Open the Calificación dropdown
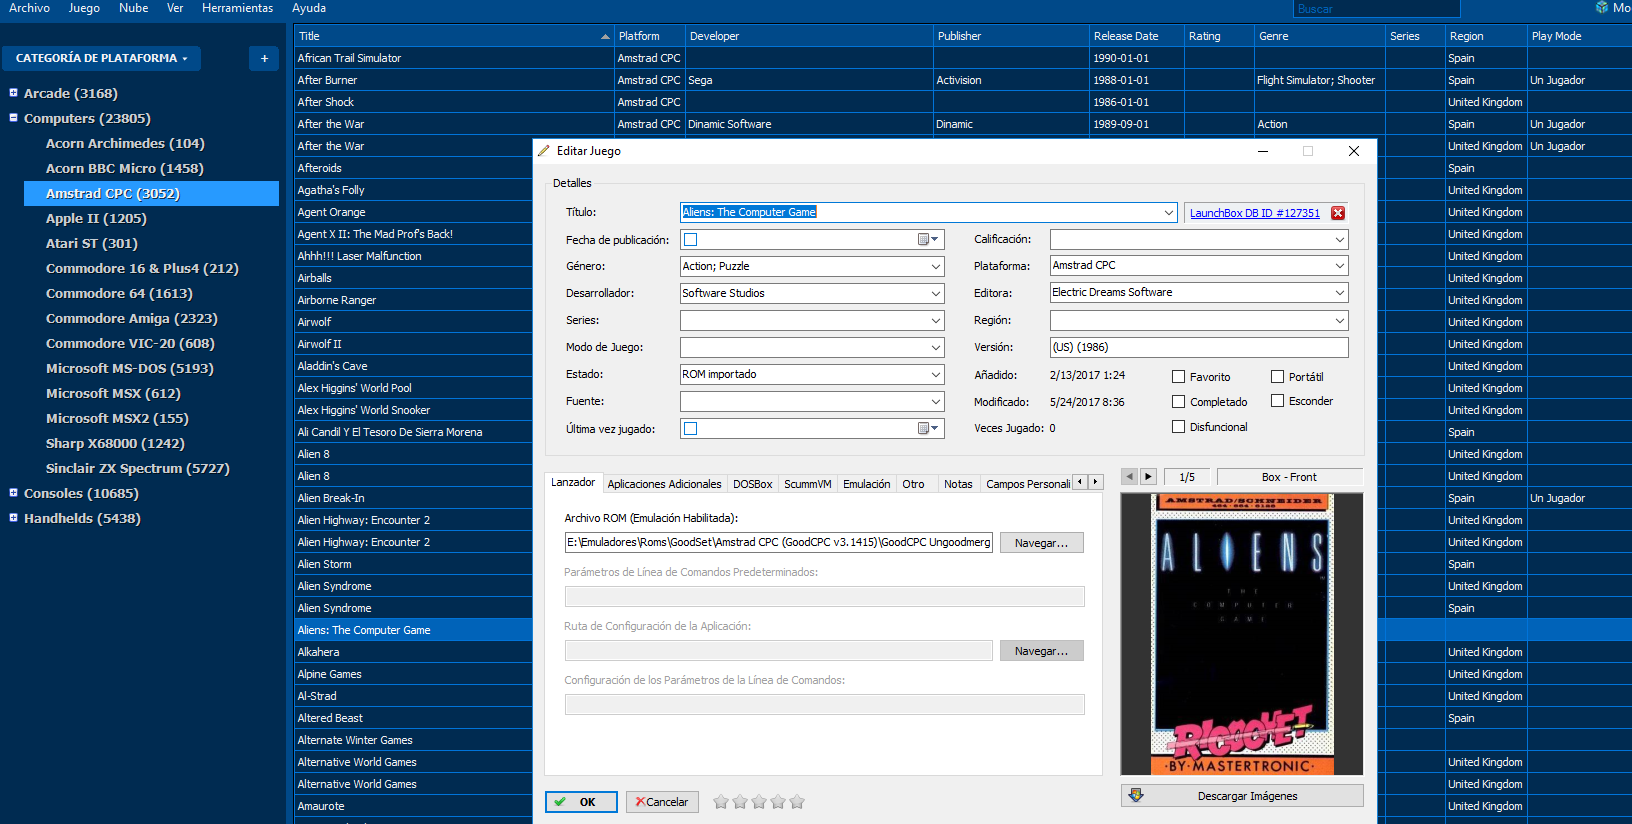This screenshot has width=1632, height=824. pos(1339,240)
